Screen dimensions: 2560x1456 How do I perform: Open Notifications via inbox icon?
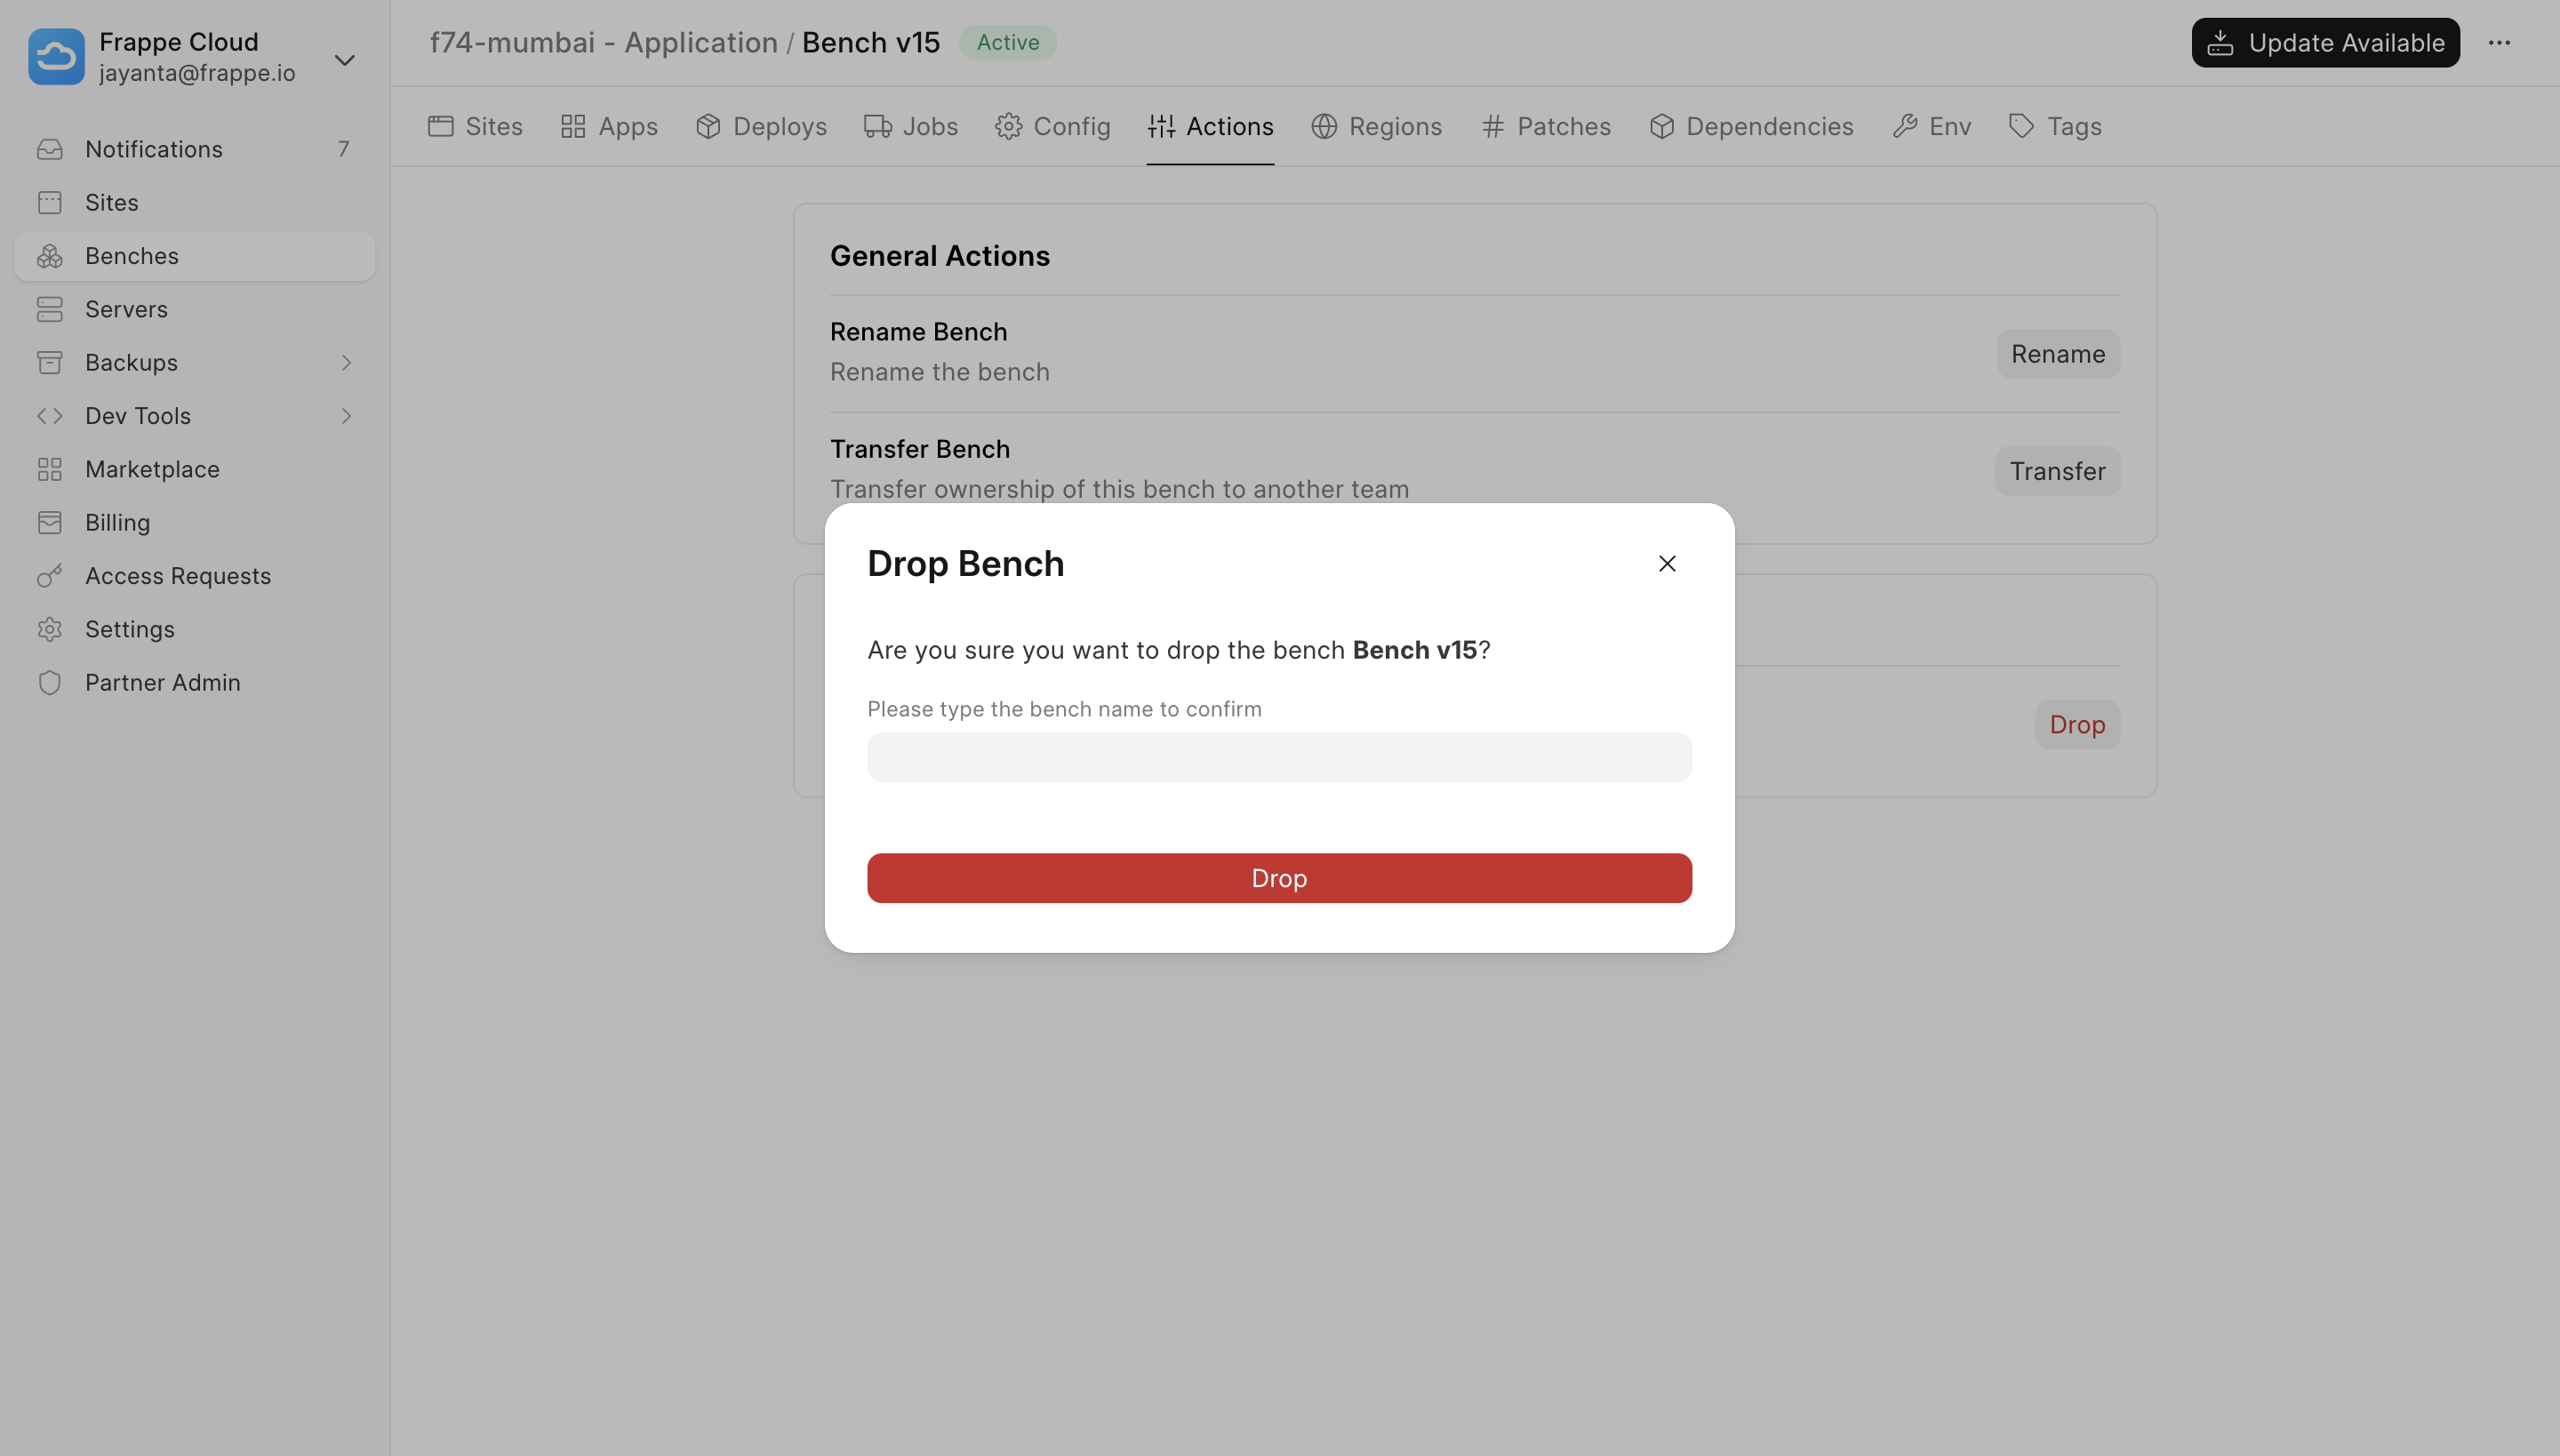tap(50, 149)
